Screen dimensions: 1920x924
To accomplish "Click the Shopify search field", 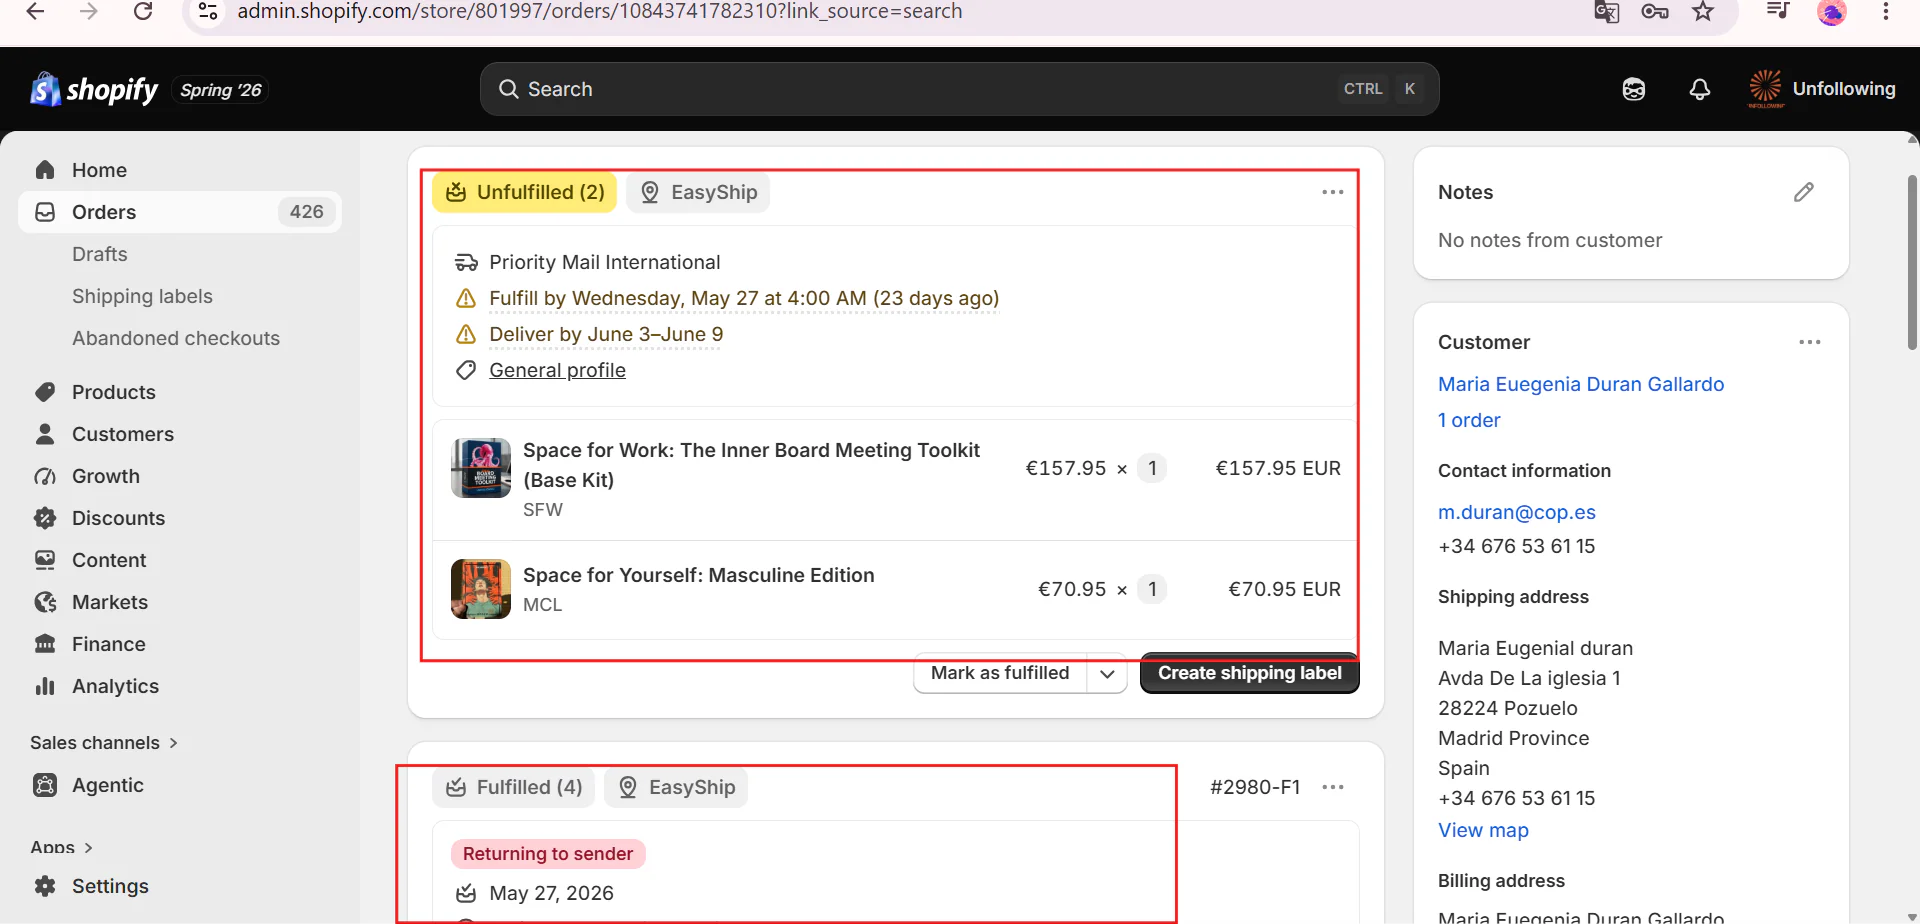I will click(x=960, y=89).
